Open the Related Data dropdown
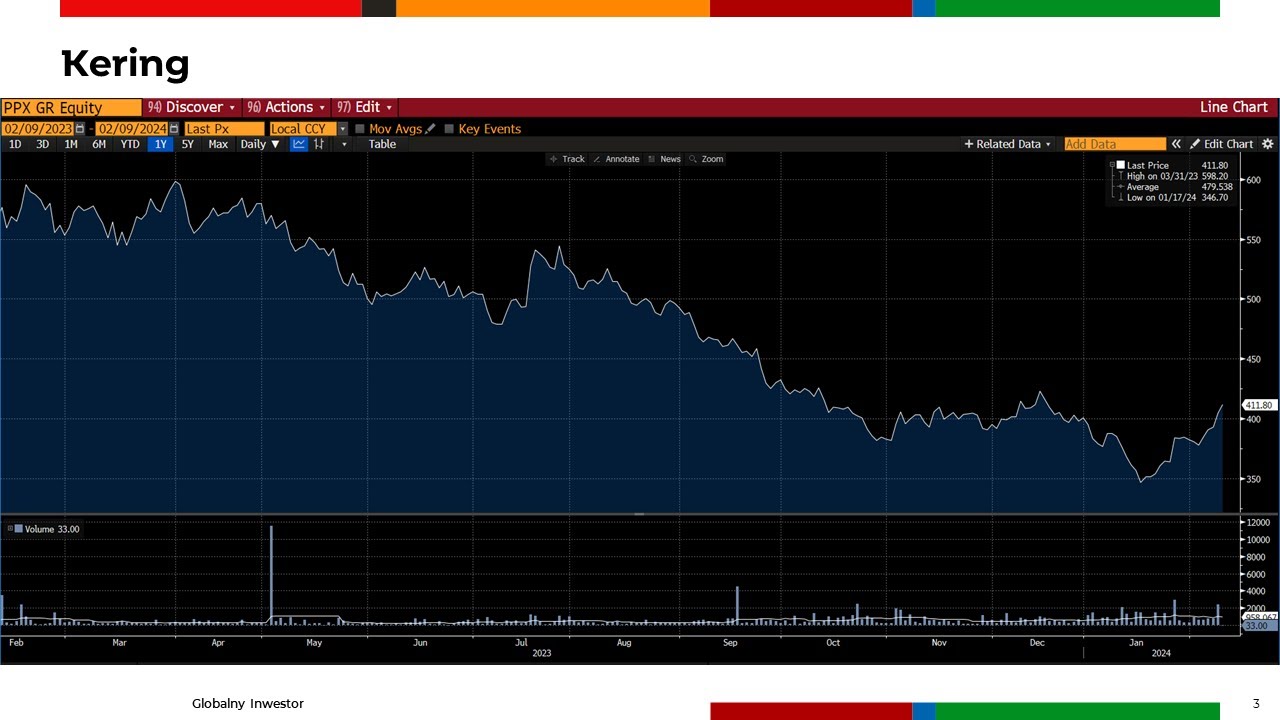Screen dimensions: 1280x720 coord(1008,144)
